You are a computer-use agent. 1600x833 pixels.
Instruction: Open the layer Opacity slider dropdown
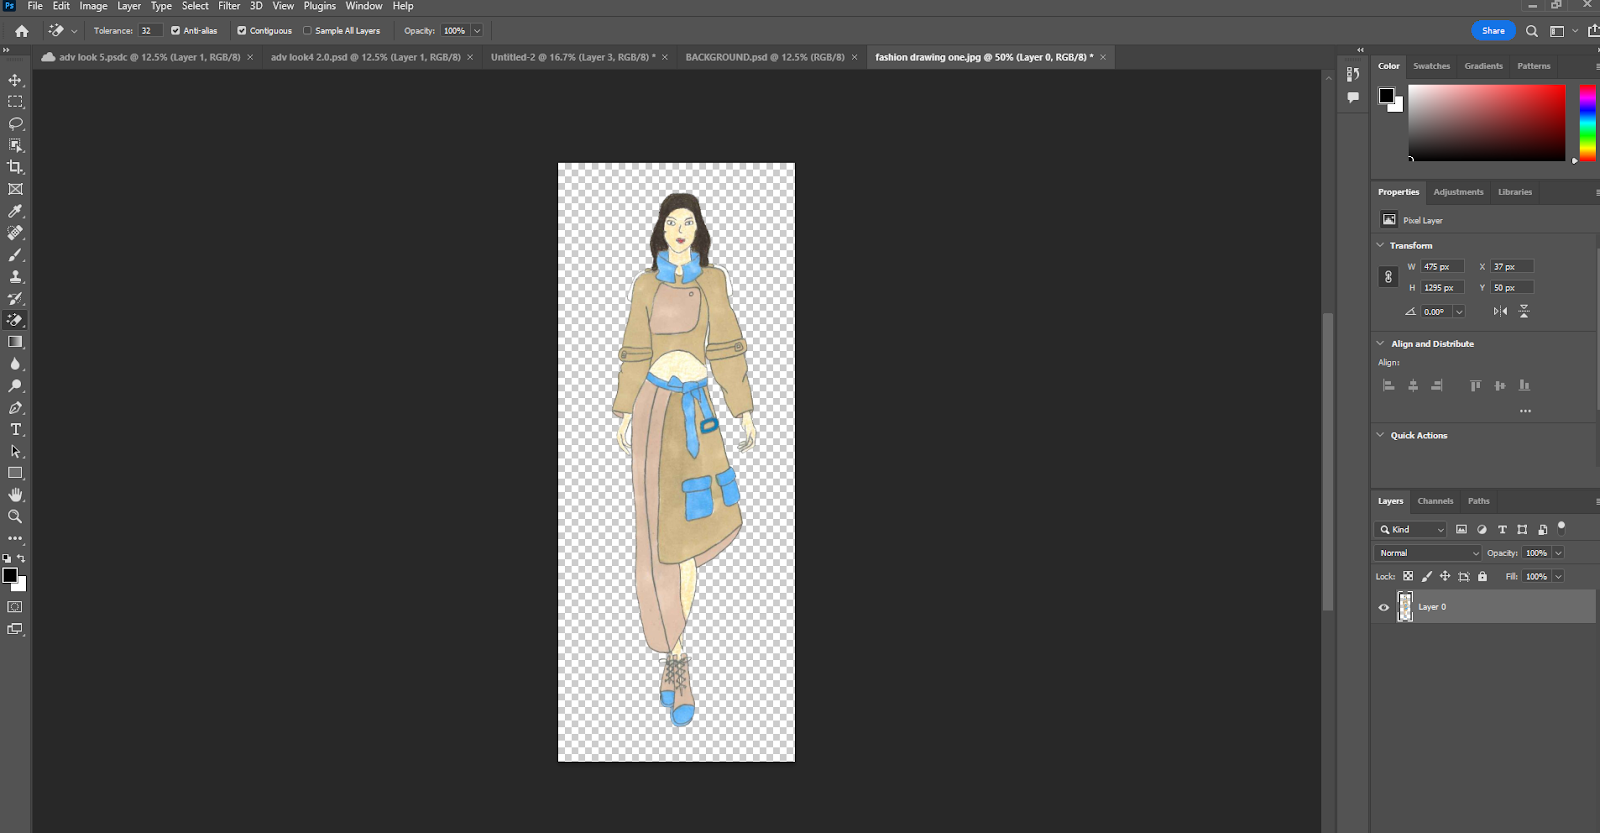1558,553
